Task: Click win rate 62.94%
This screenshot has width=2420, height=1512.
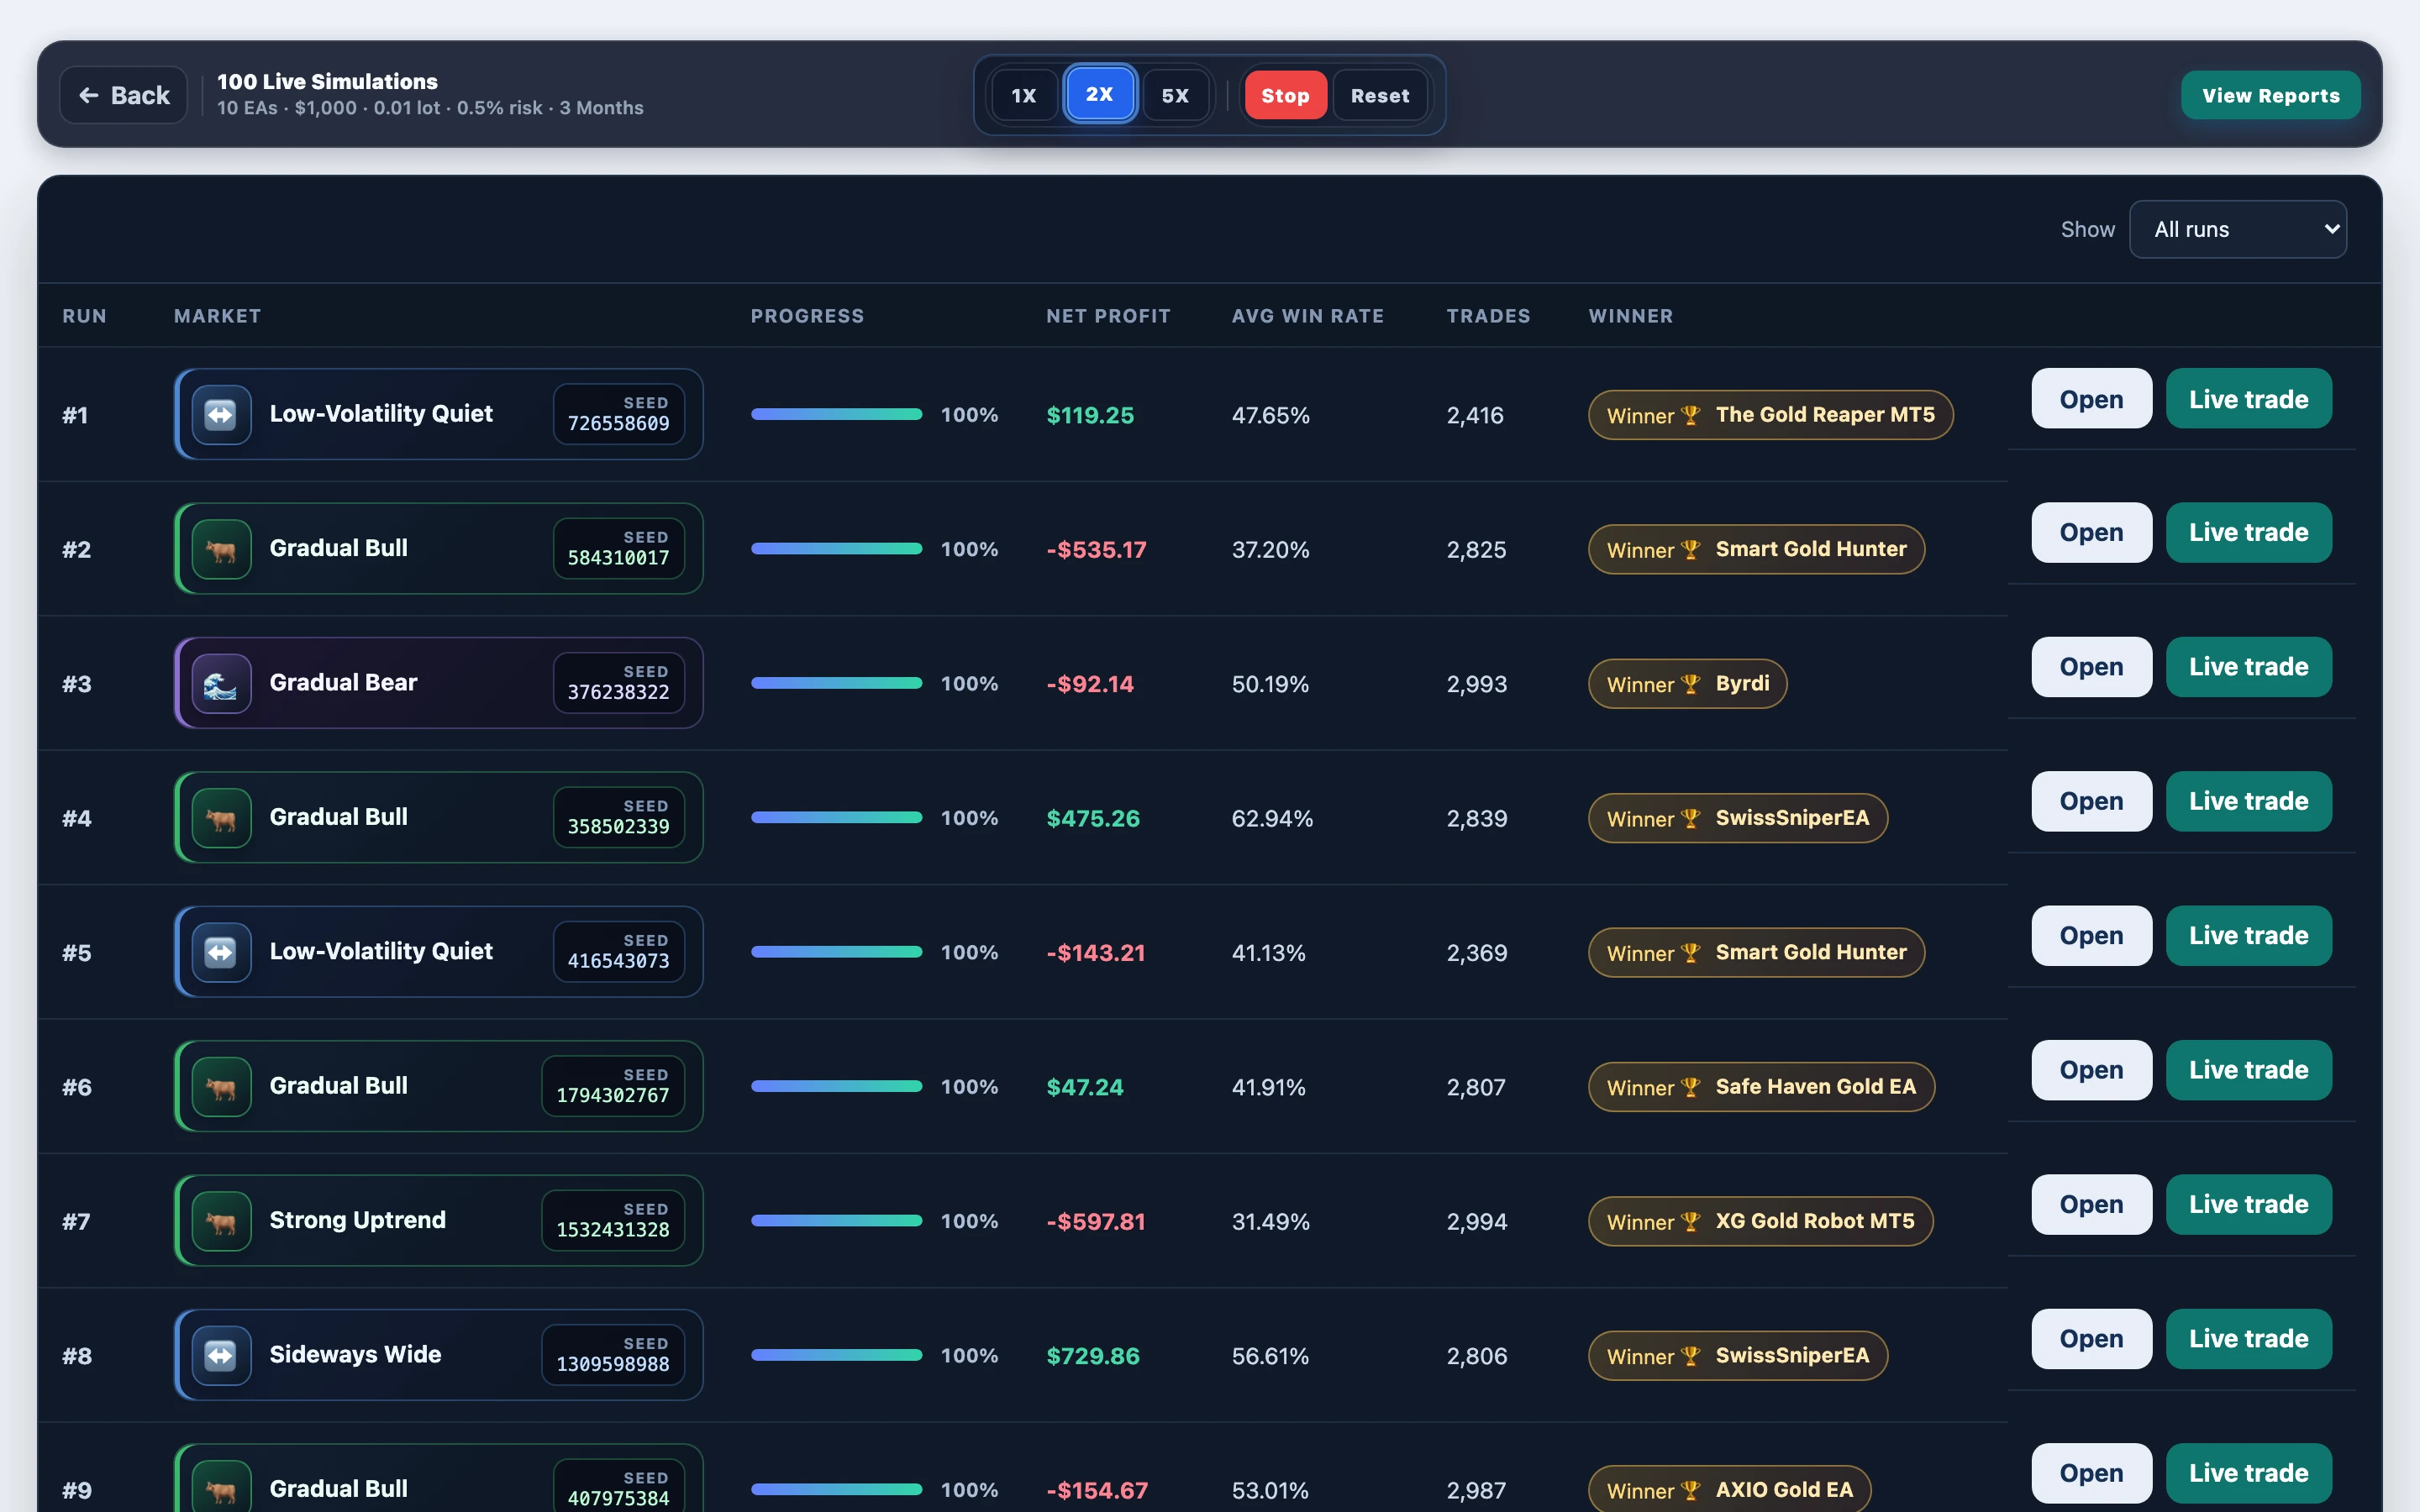Action: point(1272,818)
